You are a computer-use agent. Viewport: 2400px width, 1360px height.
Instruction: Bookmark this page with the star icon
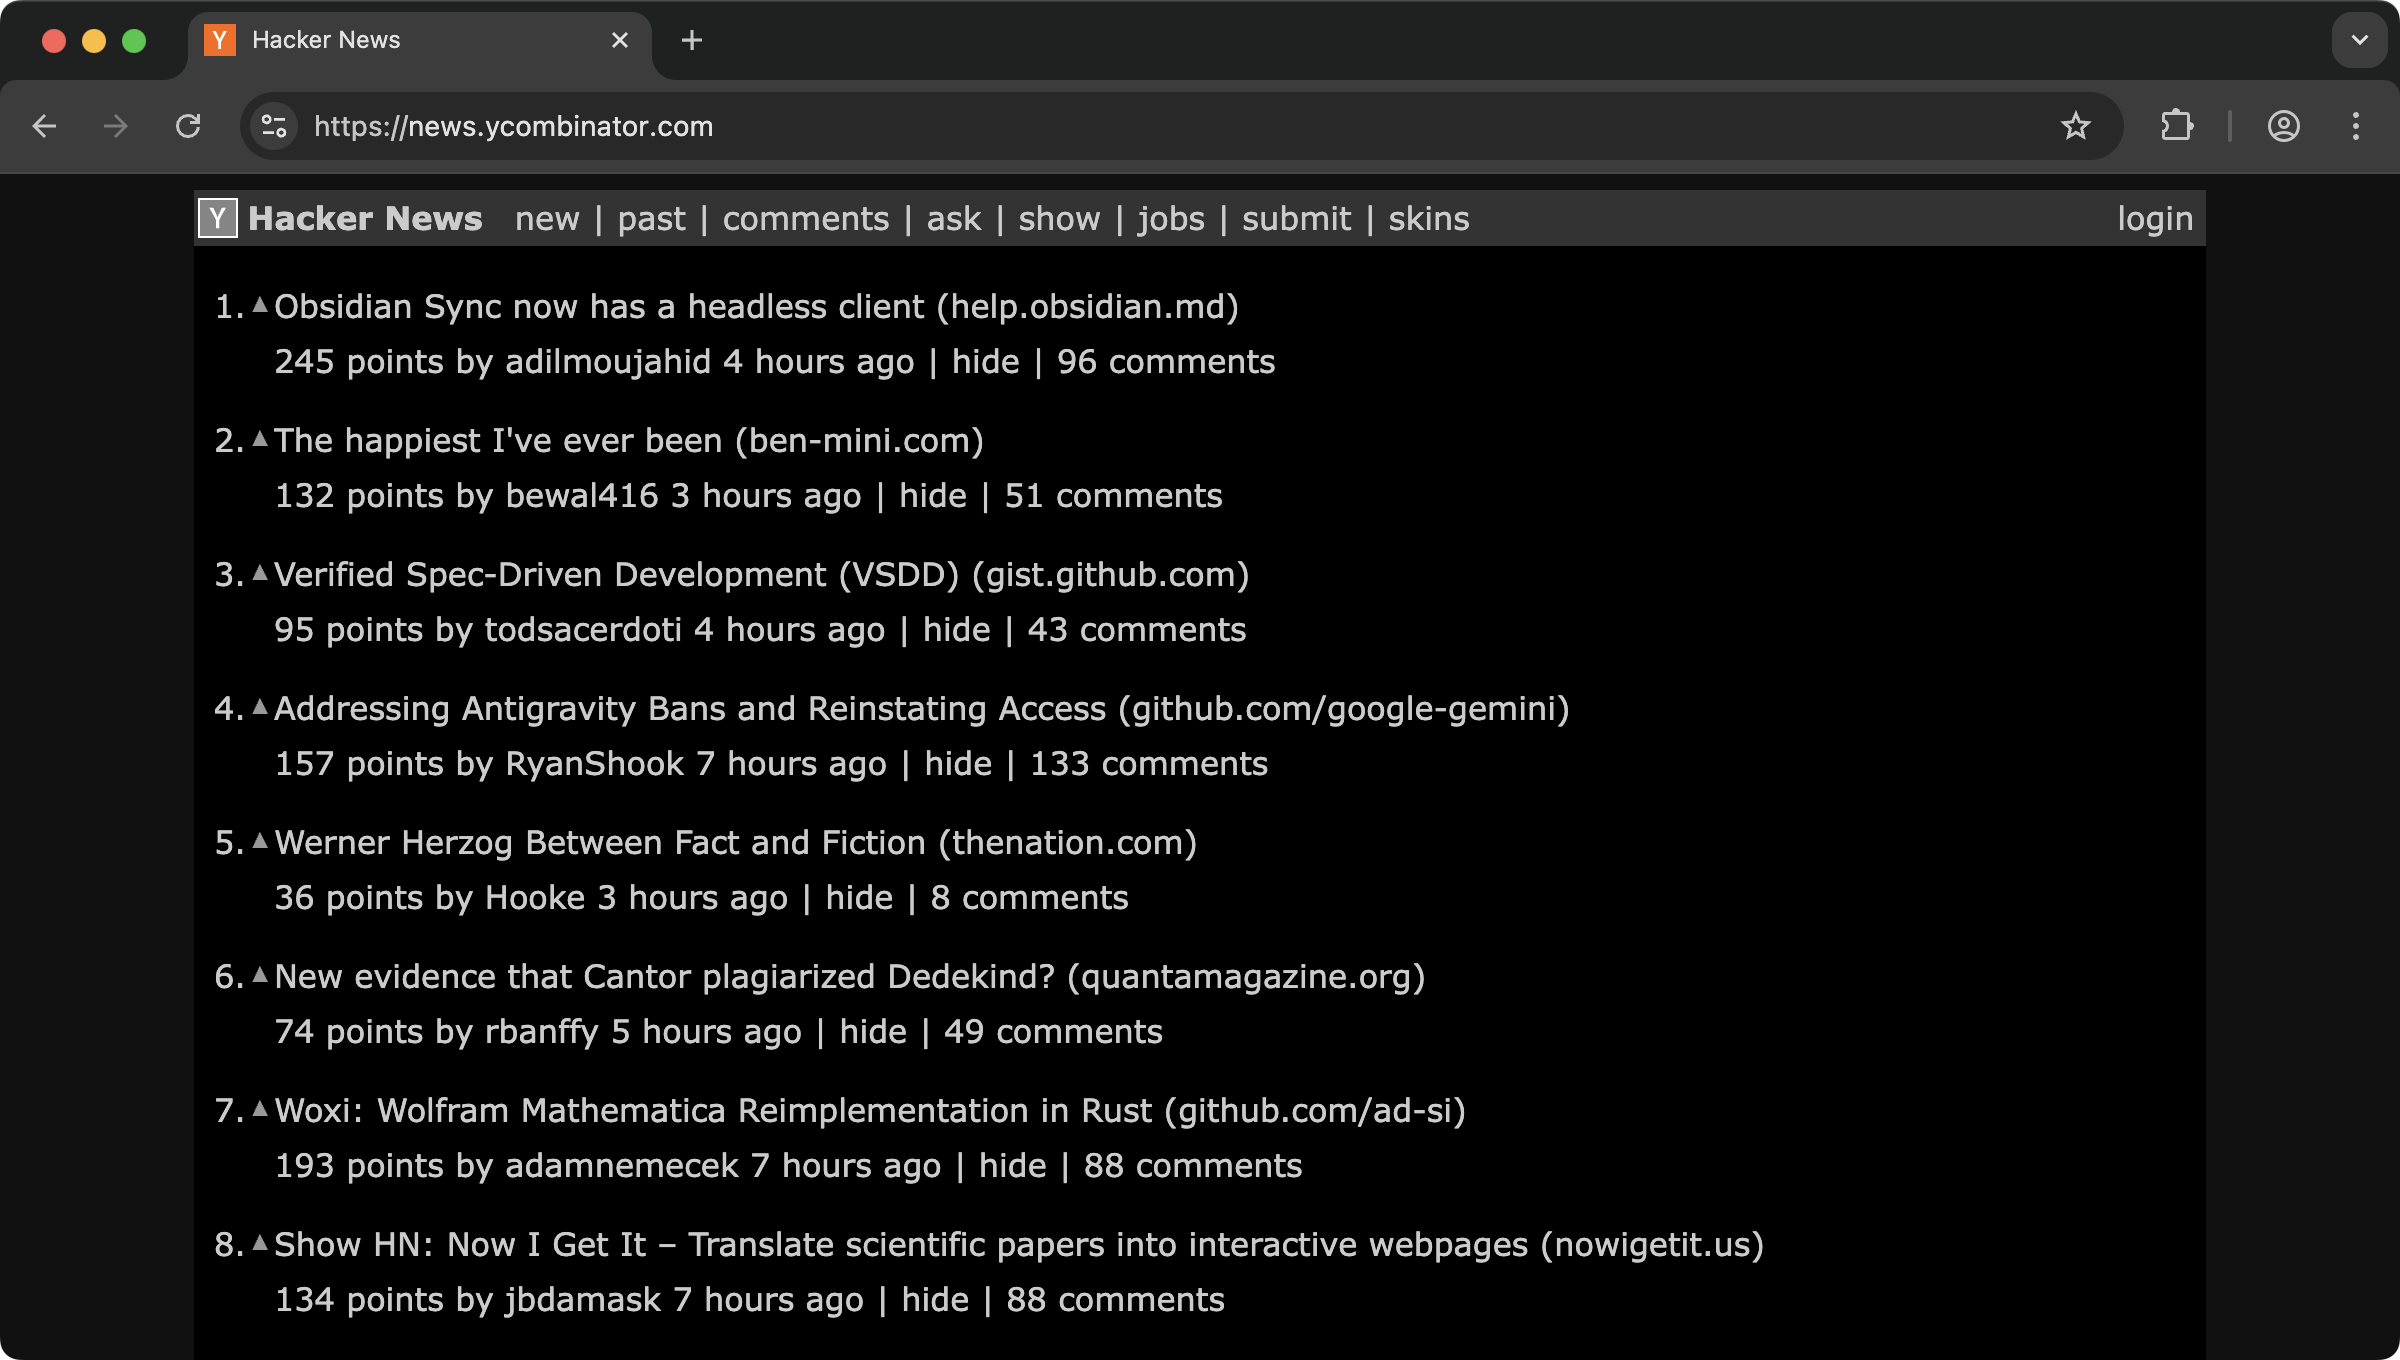coord(2075,126)
